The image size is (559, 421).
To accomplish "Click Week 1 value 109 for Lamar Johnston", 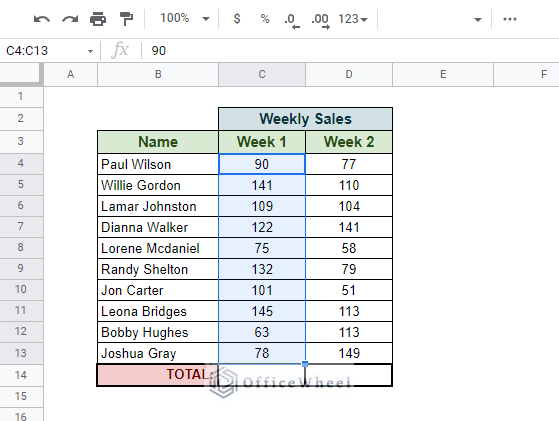I will tap(262, 206).
